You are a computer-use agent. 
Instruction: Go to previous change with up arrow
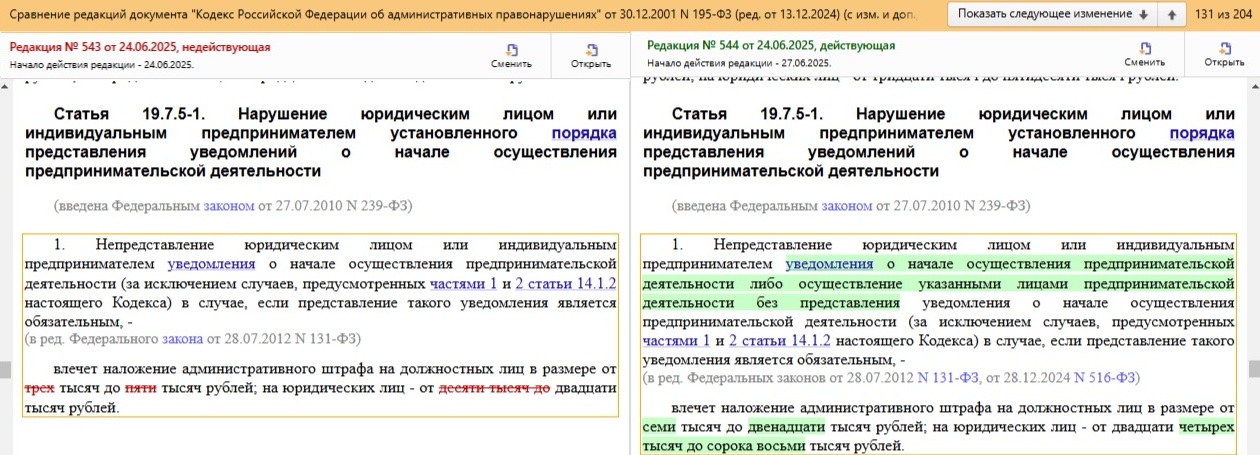point(1171,15)
